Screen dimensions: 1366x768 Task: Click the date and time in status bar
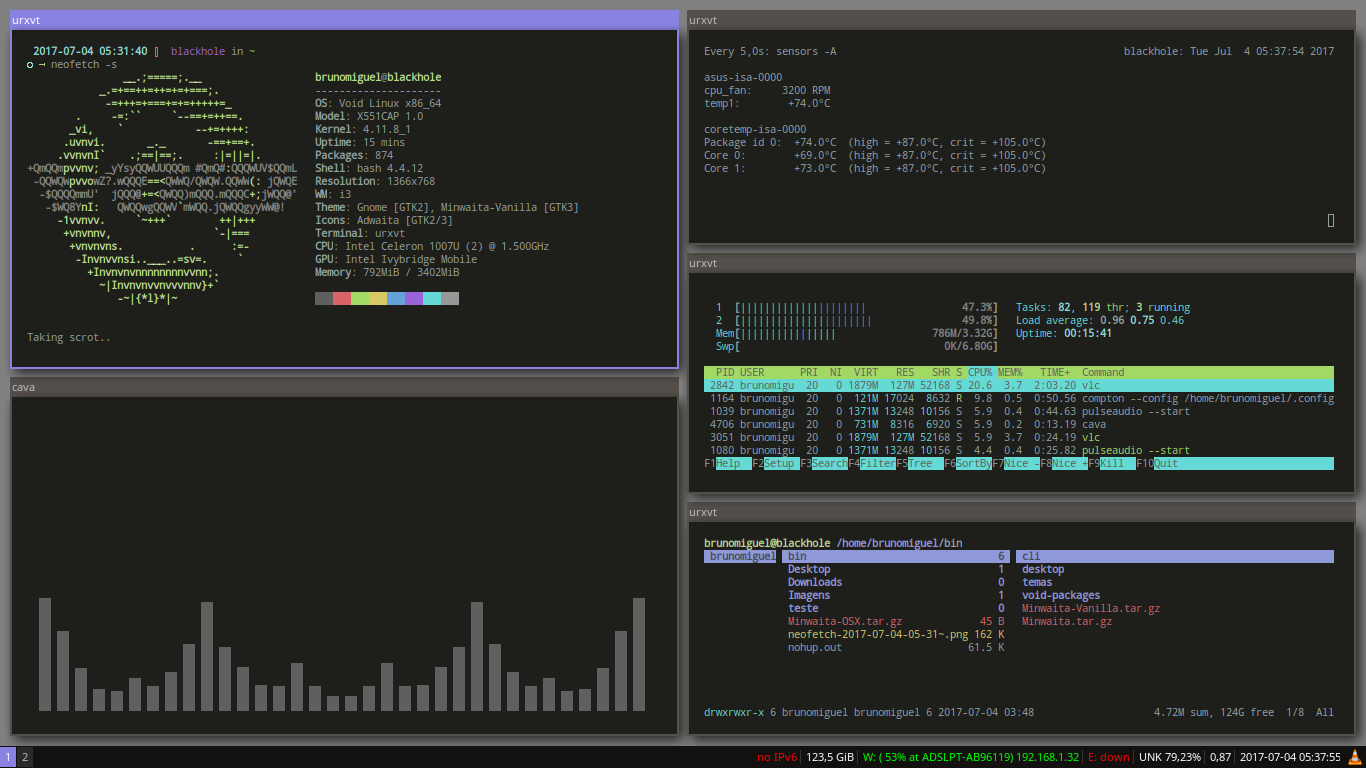coord(1290,757)
